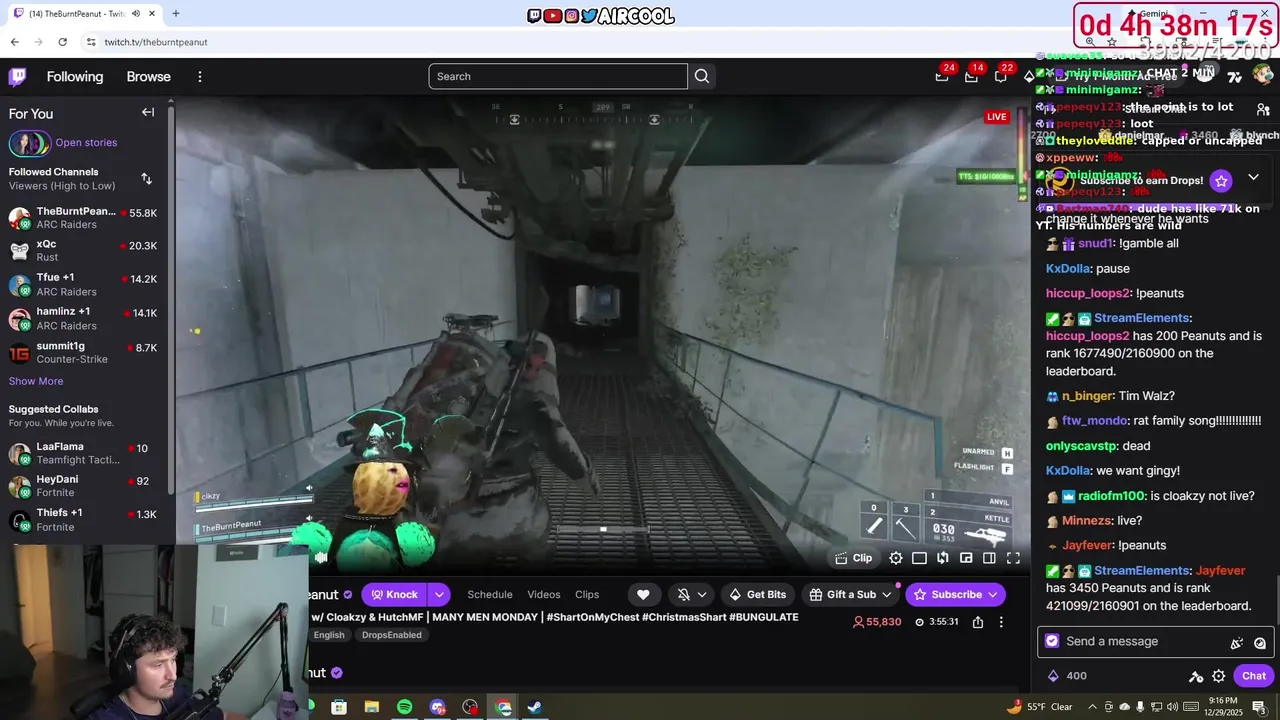Click the Twitch search input field
This screenshot has height=720, width=1280.
point(558,76)
